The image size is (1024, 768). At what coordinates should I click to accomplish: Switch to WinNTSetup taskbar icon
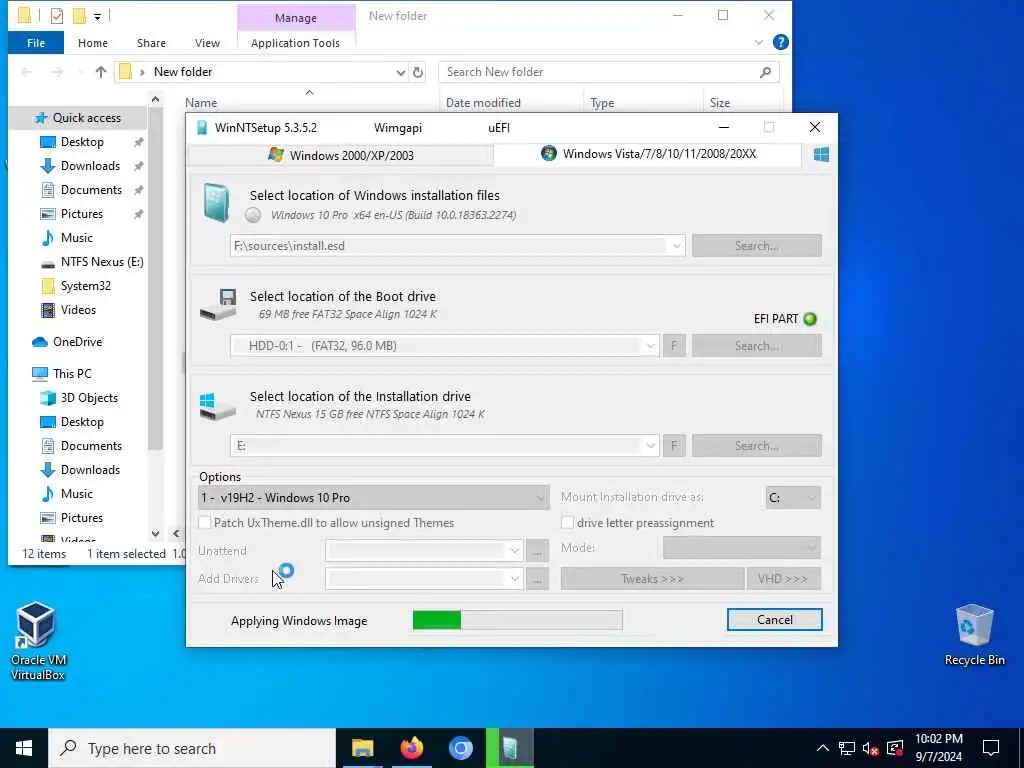click(x=510, y=748)
